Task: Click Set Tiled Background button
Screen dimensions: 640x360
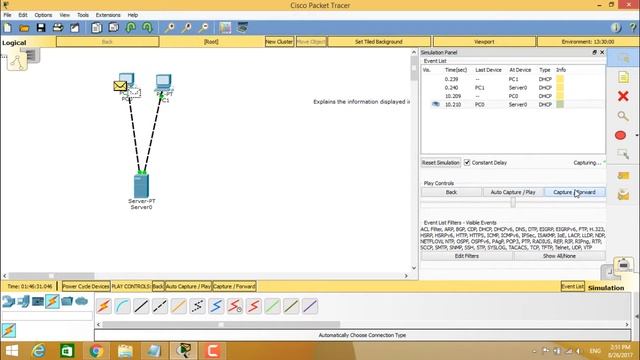Action: pyautogui.click(x=378, y=42)
